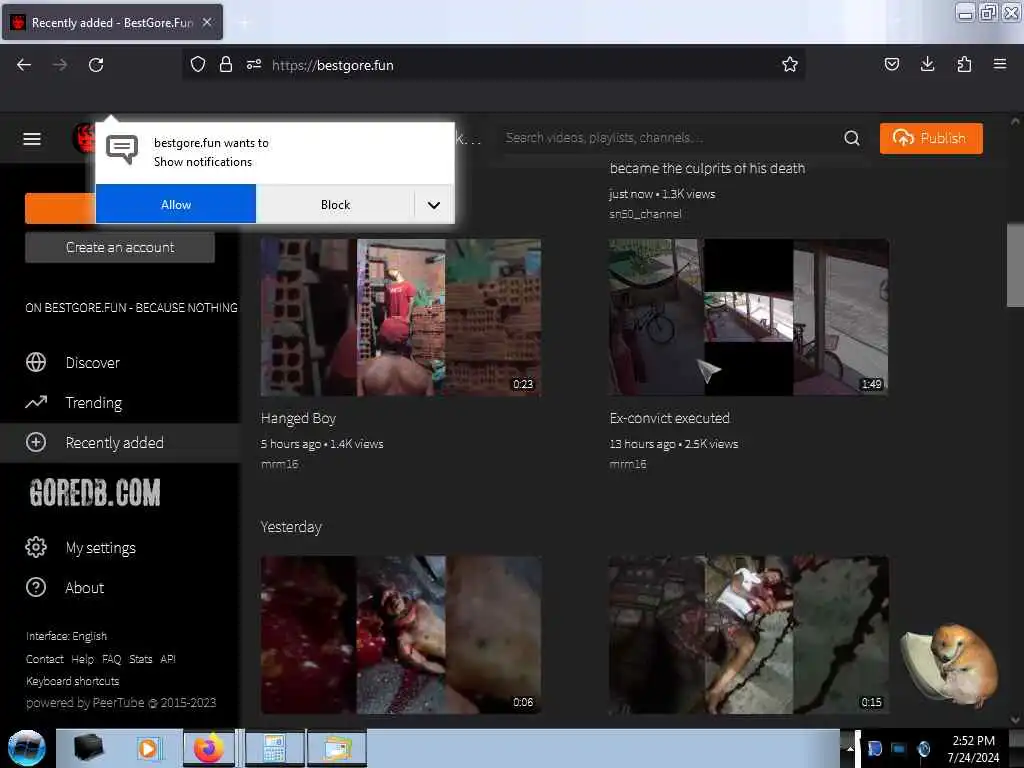
Task: Click Create an account
Action: click(120, 248)
